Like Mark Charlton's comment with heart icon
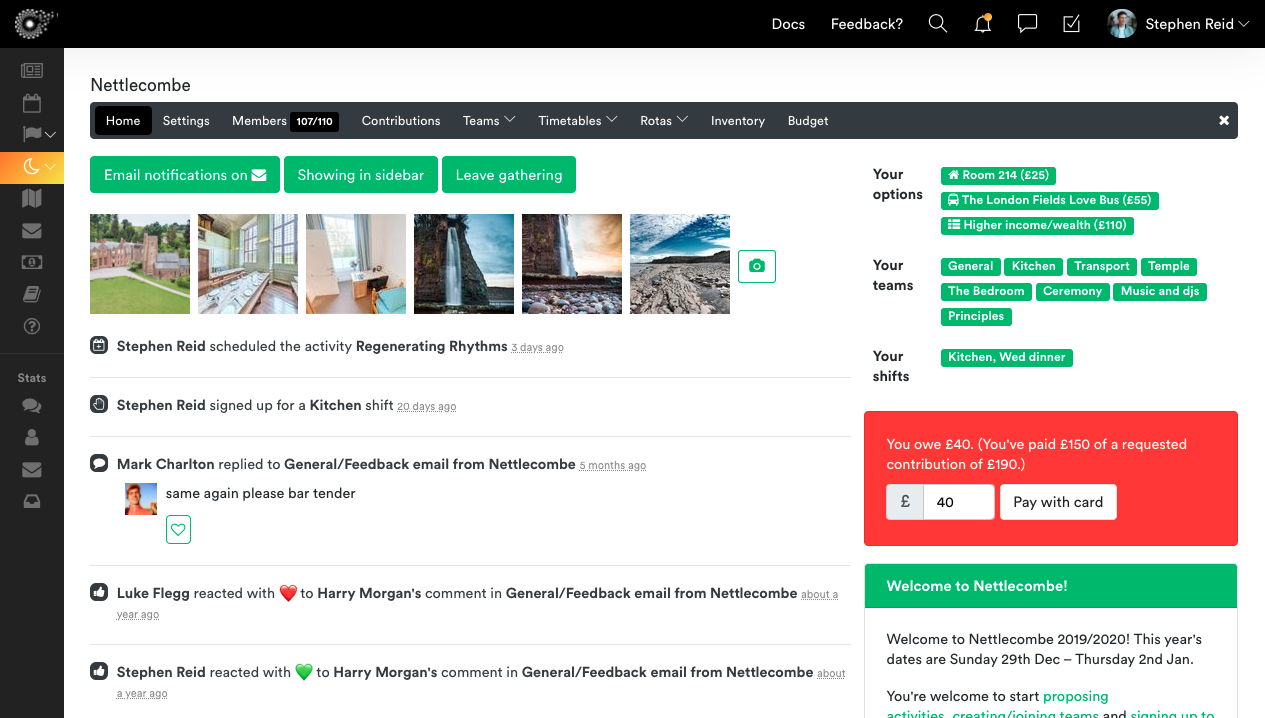The width and height of the screenshot is (1265, 718). coord(178,530)
